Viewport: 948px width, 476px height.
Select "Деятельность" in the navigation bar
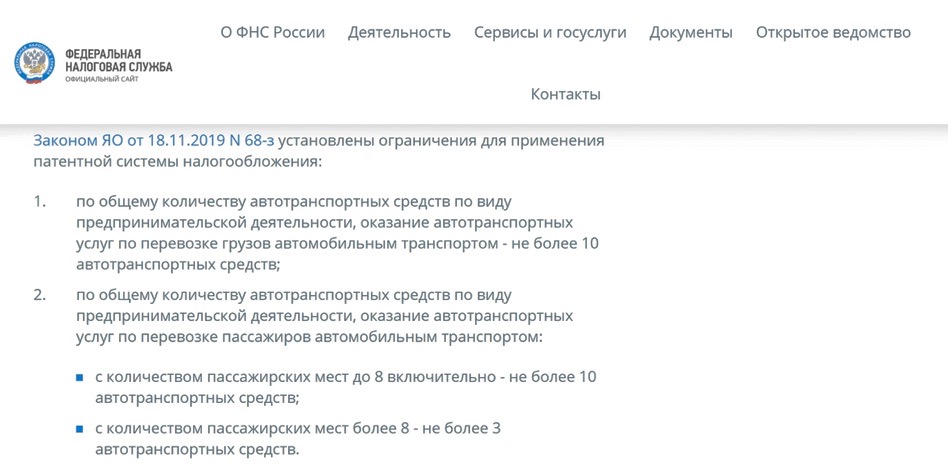[x=400, y=32]
